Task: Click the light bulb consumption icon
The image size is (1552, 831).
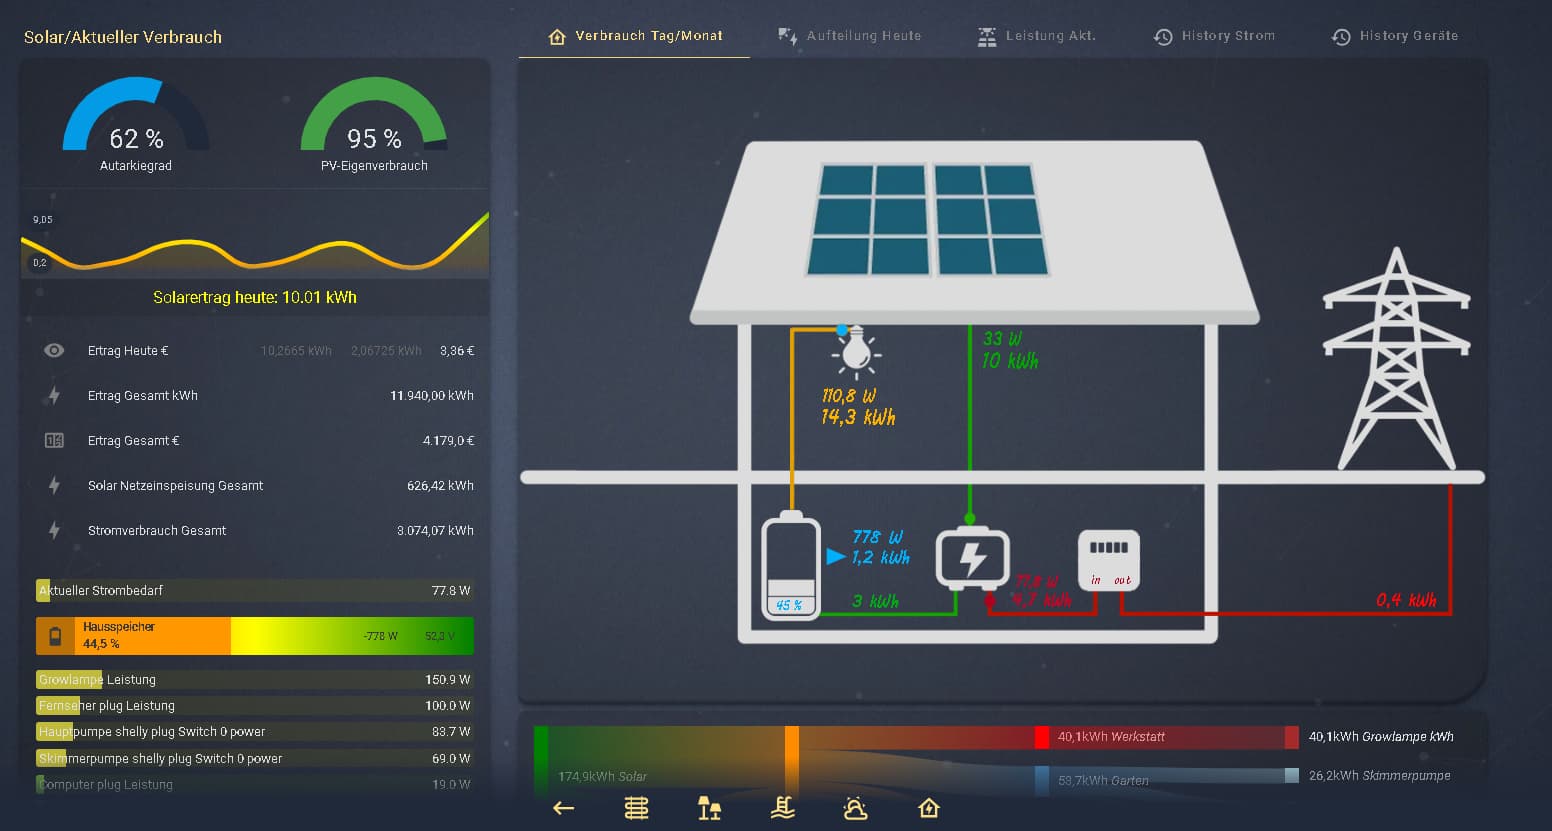Action: pyautogui.click(x=855, y=351)
